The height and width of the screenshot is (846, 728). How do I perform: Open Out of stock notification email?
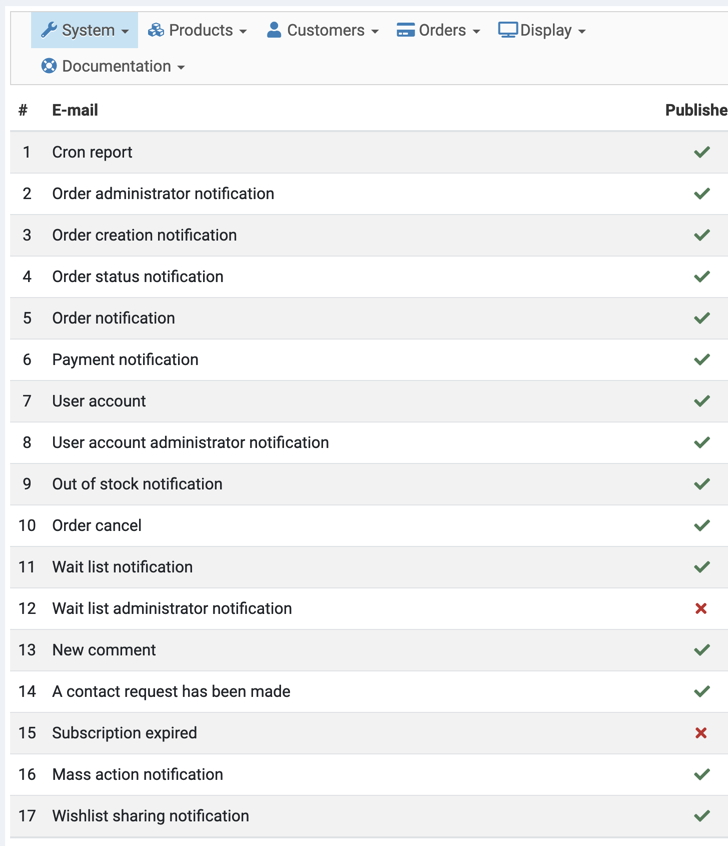pyautogui.click(x=137, y=484)
